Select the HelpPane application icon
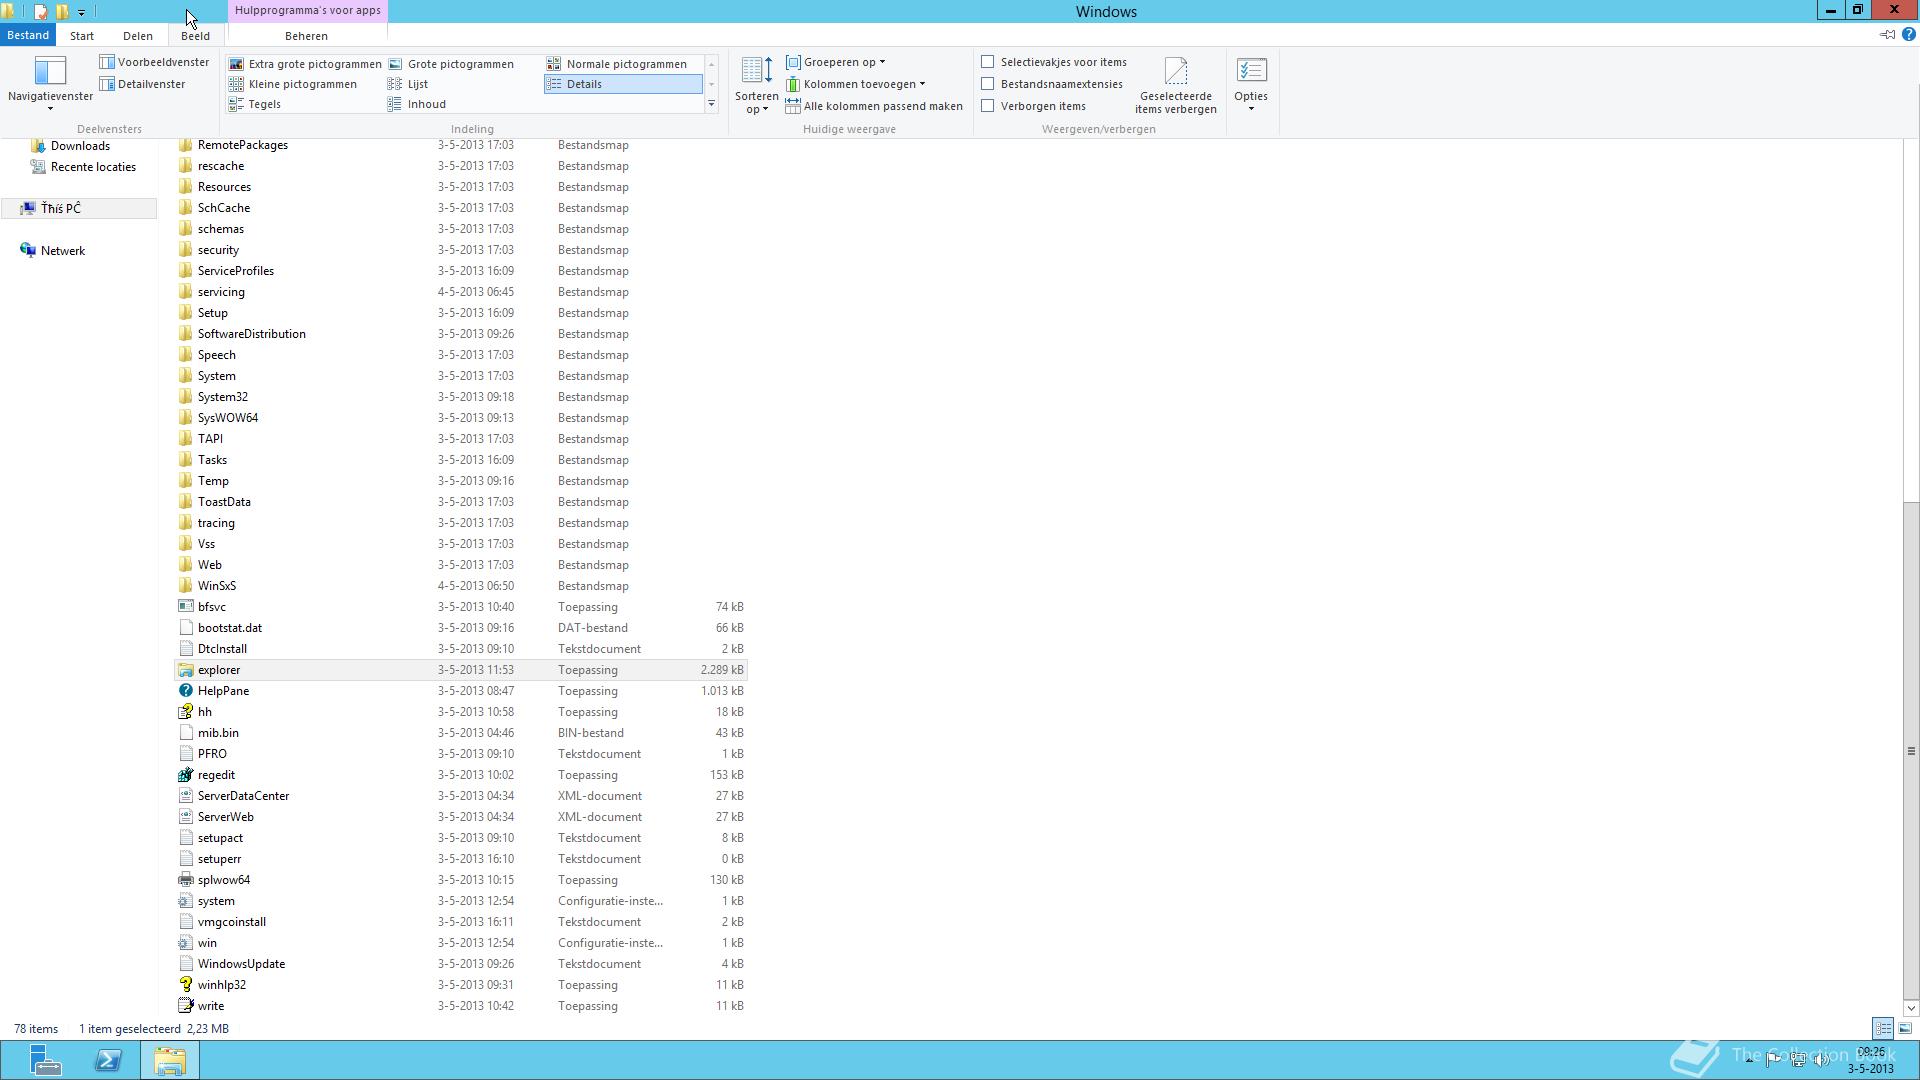The height and width of the screenshot is (1080, 1920). (185, 691)
